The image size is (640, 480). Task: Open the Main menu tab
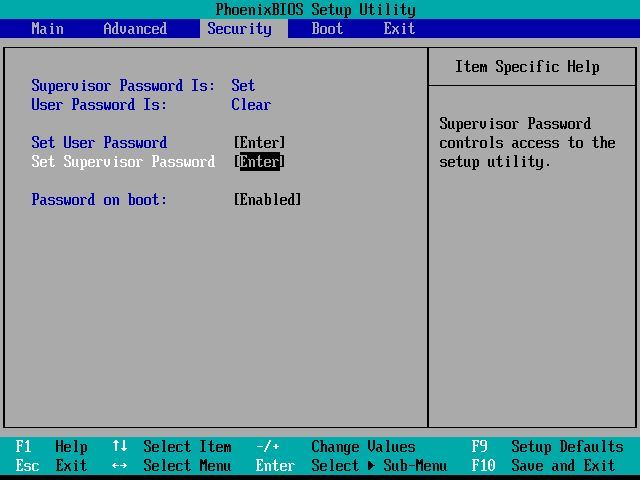click(47, 29)
